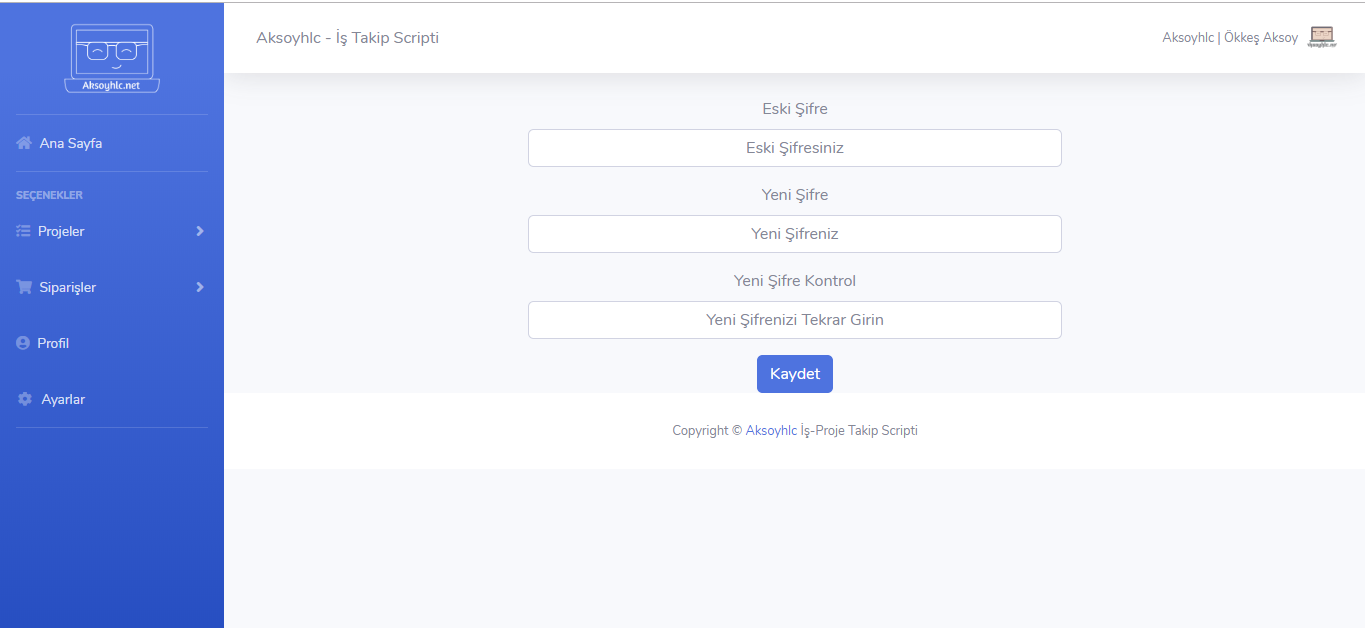This screenshot has height=628, width=1365.
Task: Click the Ana Sayfa home icon
Action: 24,143
